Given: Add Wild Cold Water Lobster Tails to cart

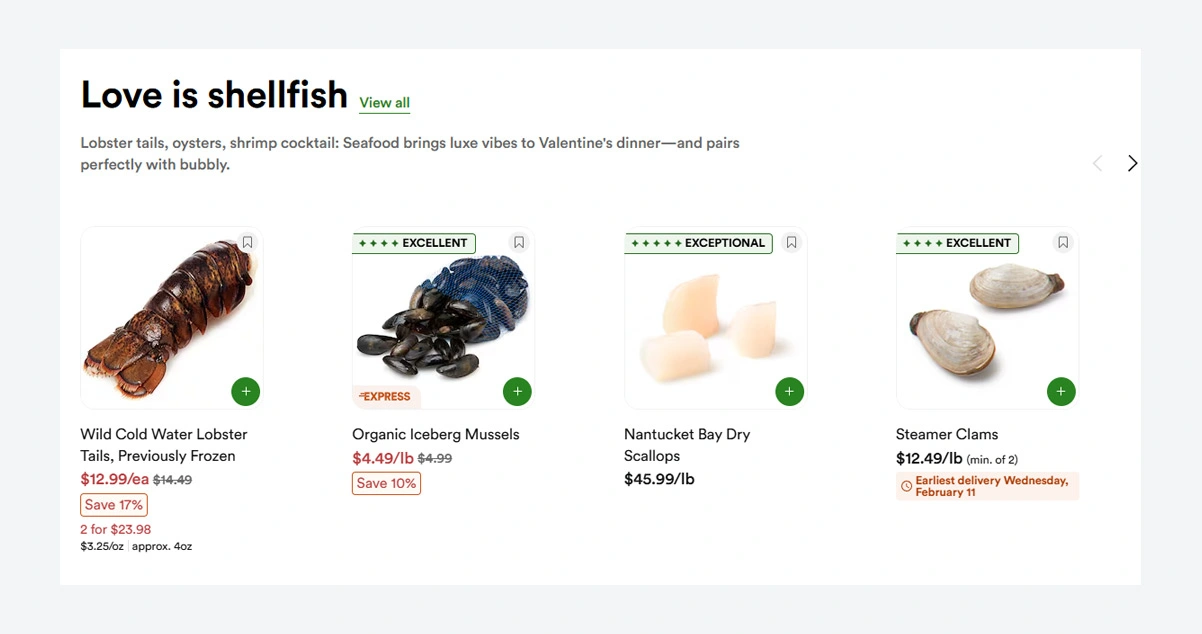Looking at the screenshot, I should 246,391.
